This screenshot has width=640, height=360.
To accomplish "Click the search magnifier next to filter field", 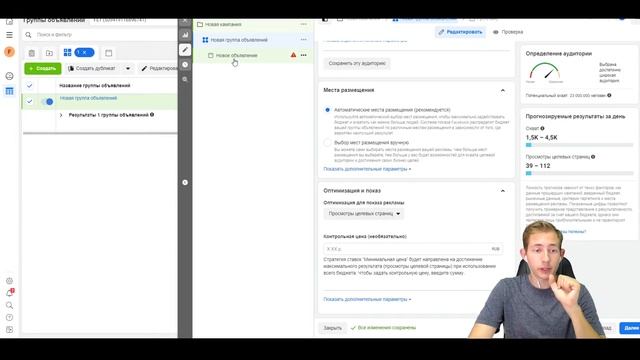I will tap(28, 35).
